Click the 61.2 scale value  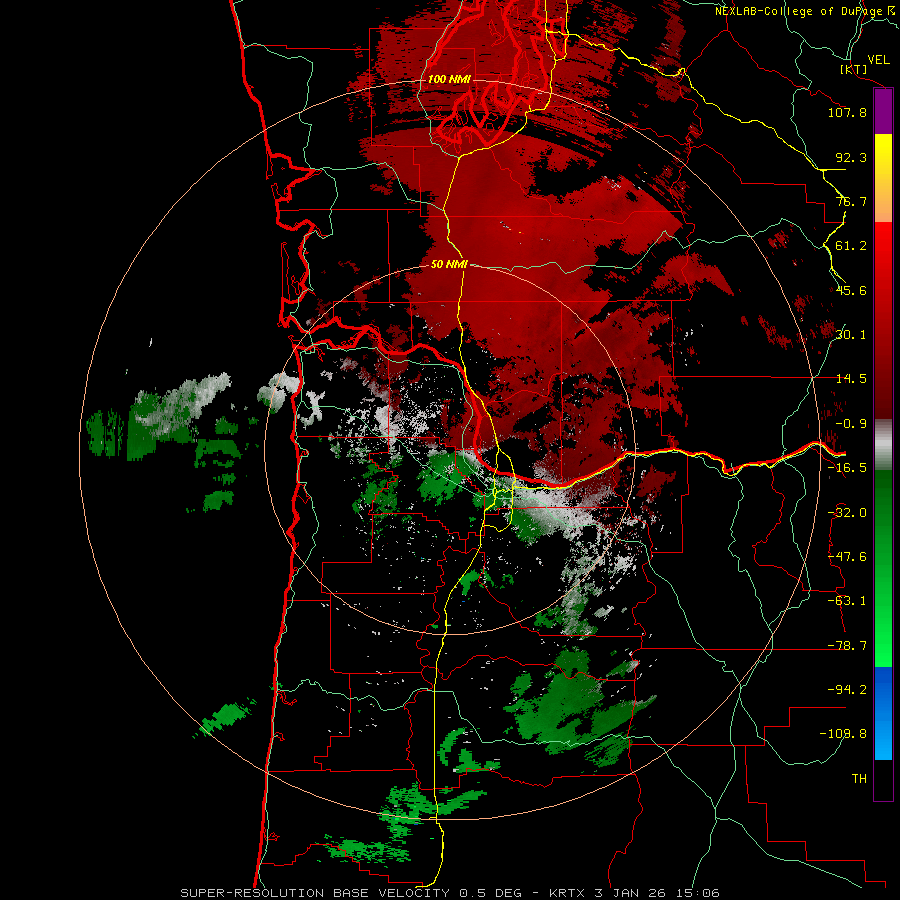pos(851,246)
